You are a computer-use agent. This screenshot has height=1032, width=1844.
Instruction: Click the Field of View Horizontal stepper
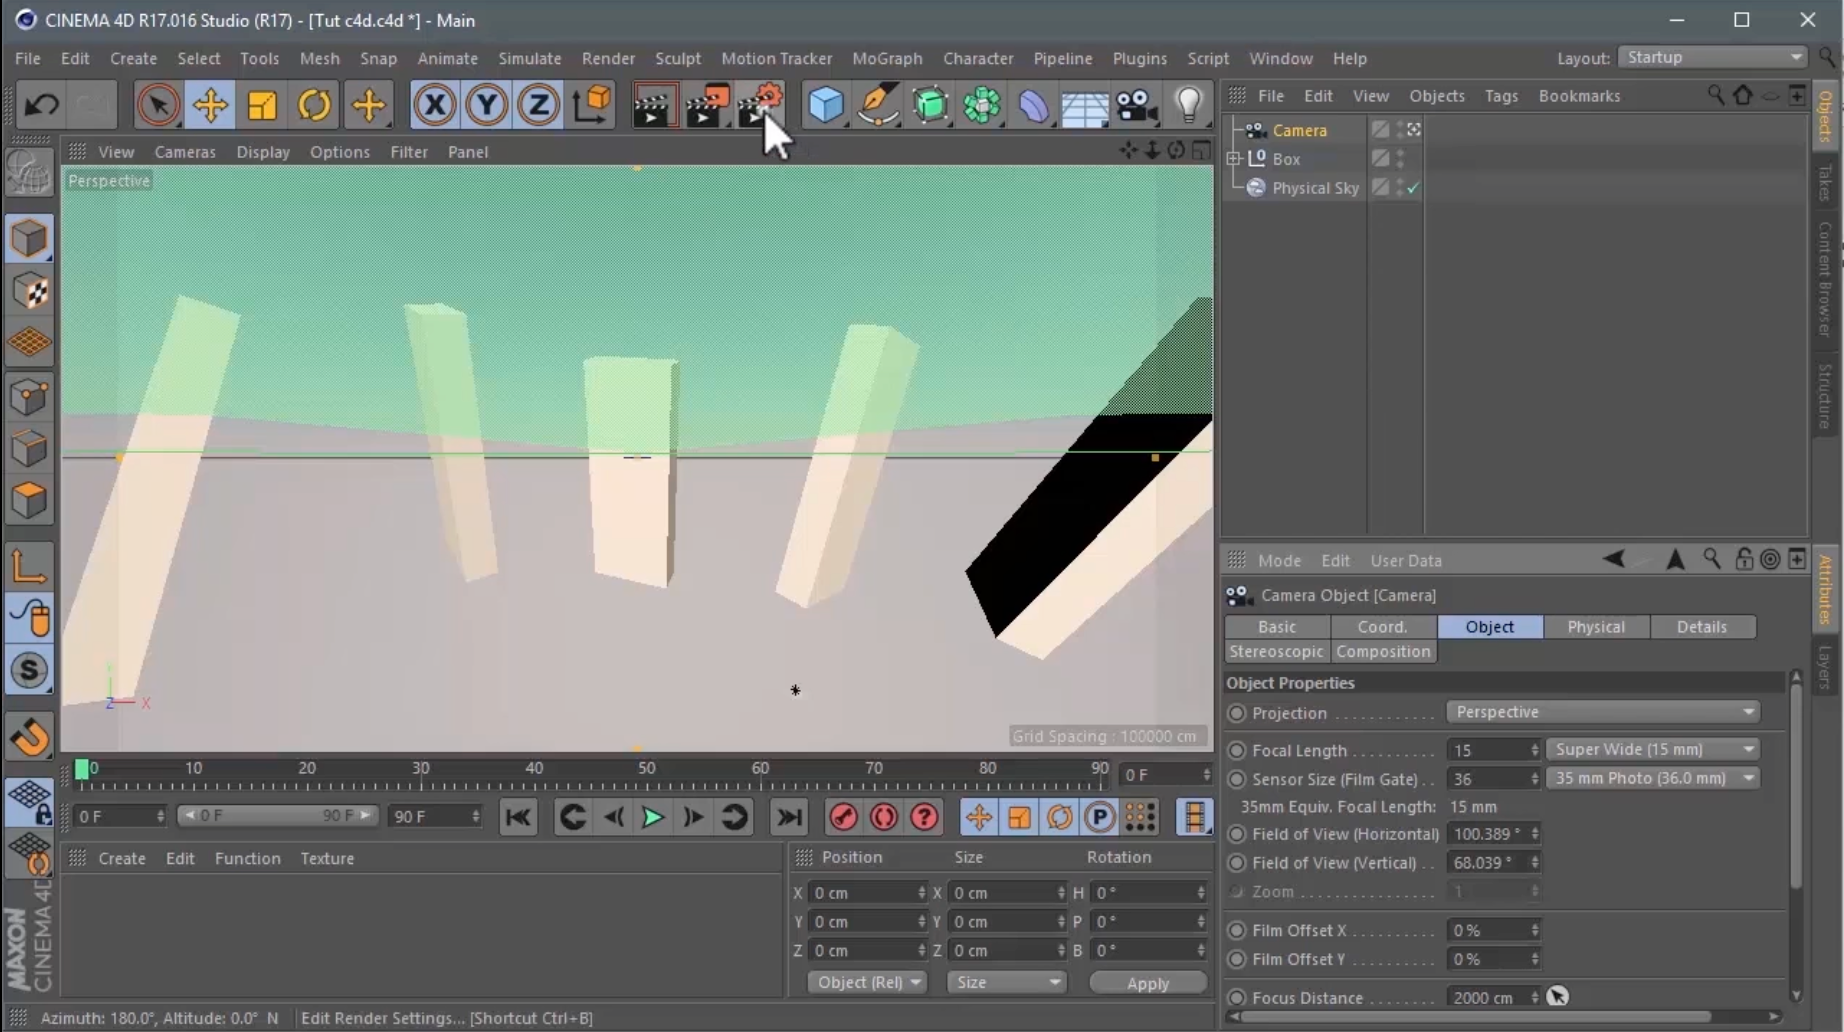click(1535, 834)
